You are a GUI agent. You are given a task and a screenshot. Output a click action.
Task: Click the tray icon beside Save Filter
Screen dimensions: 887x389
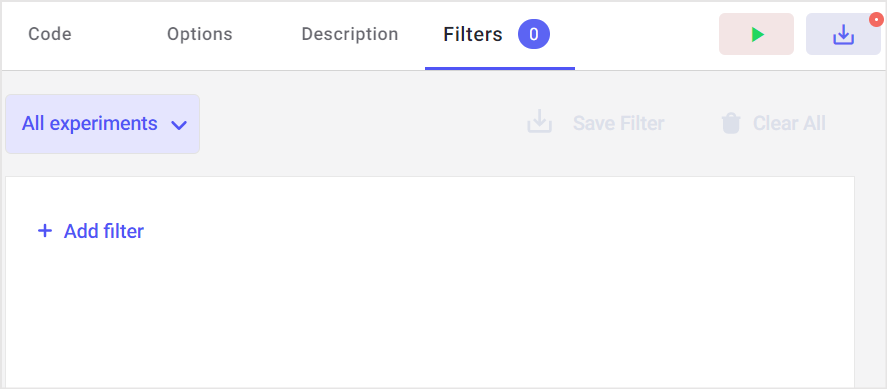pyautogui.click(x=540, y=122)
